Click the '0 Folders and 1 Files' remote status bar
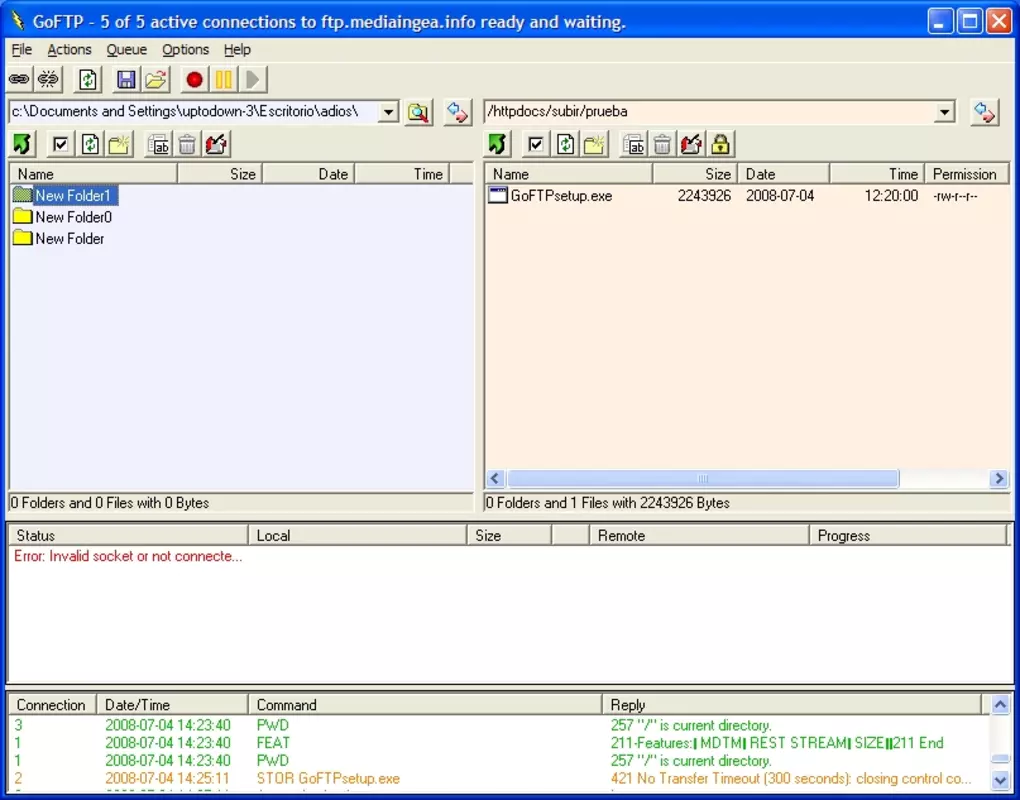1020x800 pixels. pyautogui.click(x=747, y=503)
